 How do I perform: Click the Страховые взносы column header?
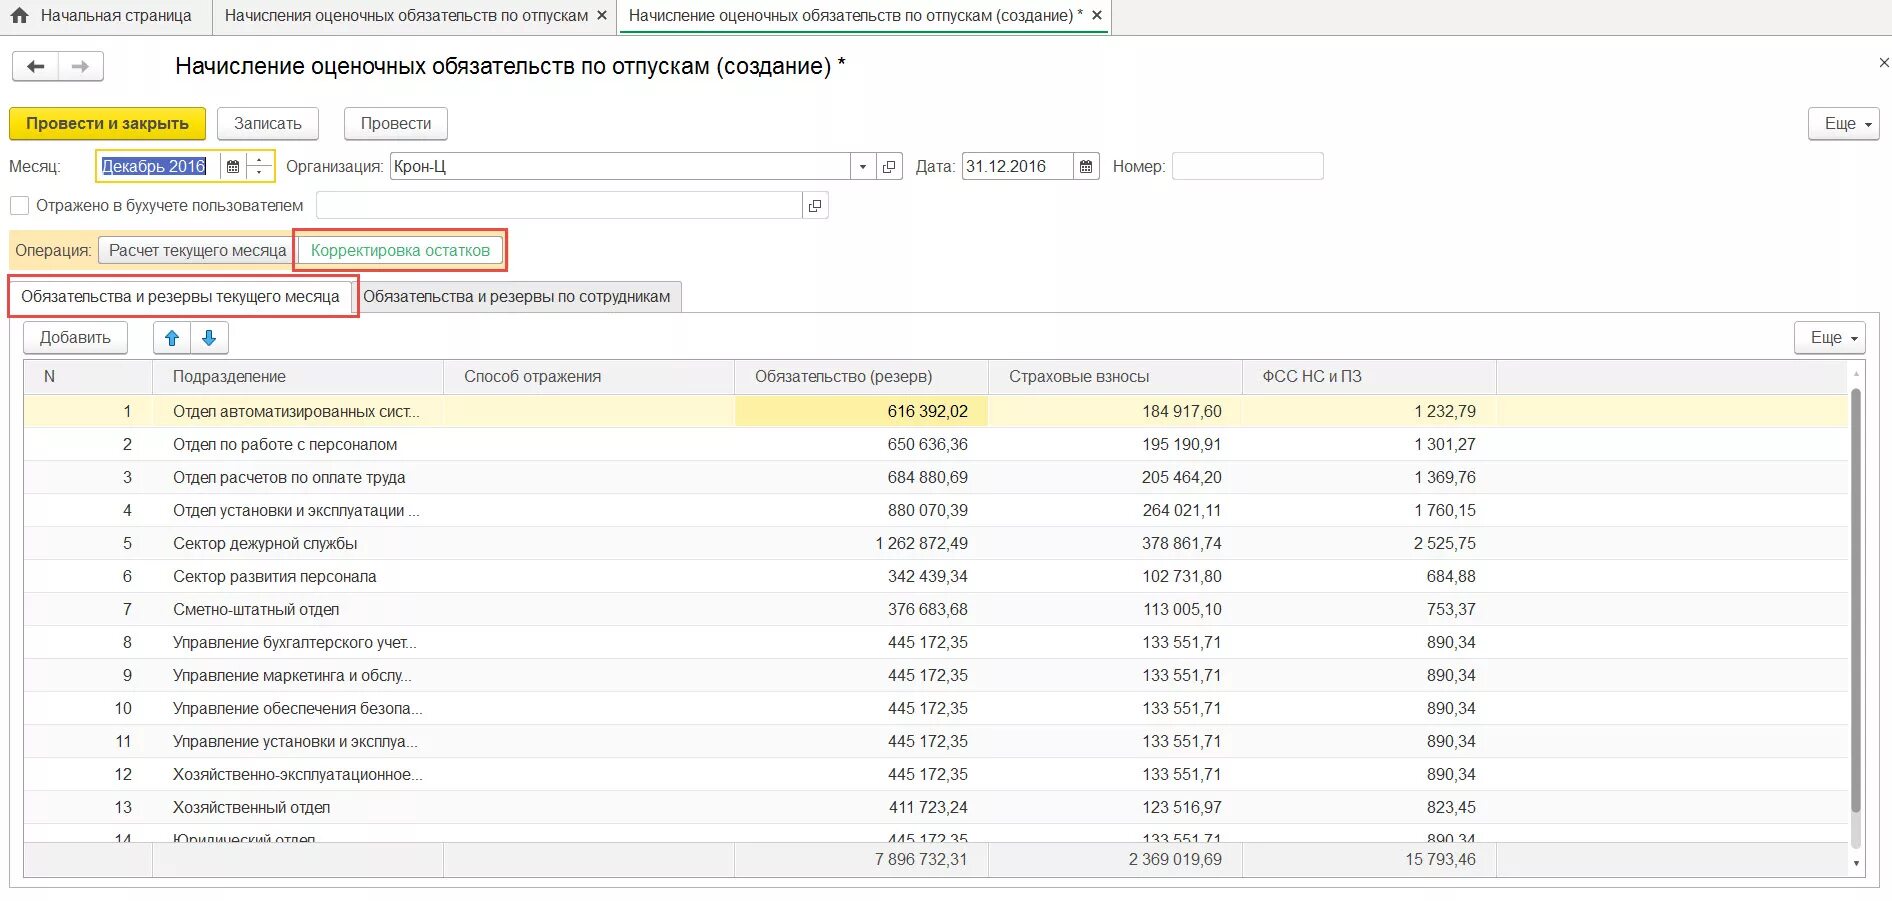pos(1115,377)
